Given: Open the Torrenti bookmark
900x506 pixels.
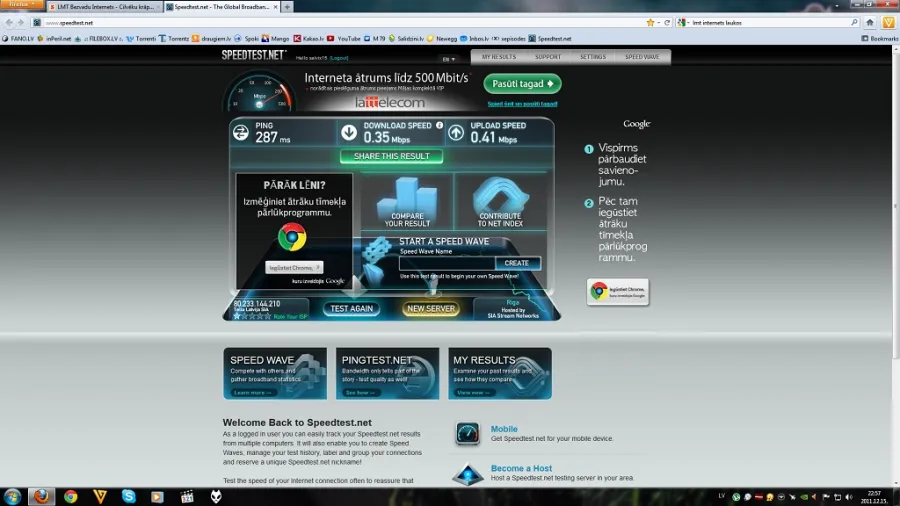Looking at the screenshot, I should click(141, 38).
